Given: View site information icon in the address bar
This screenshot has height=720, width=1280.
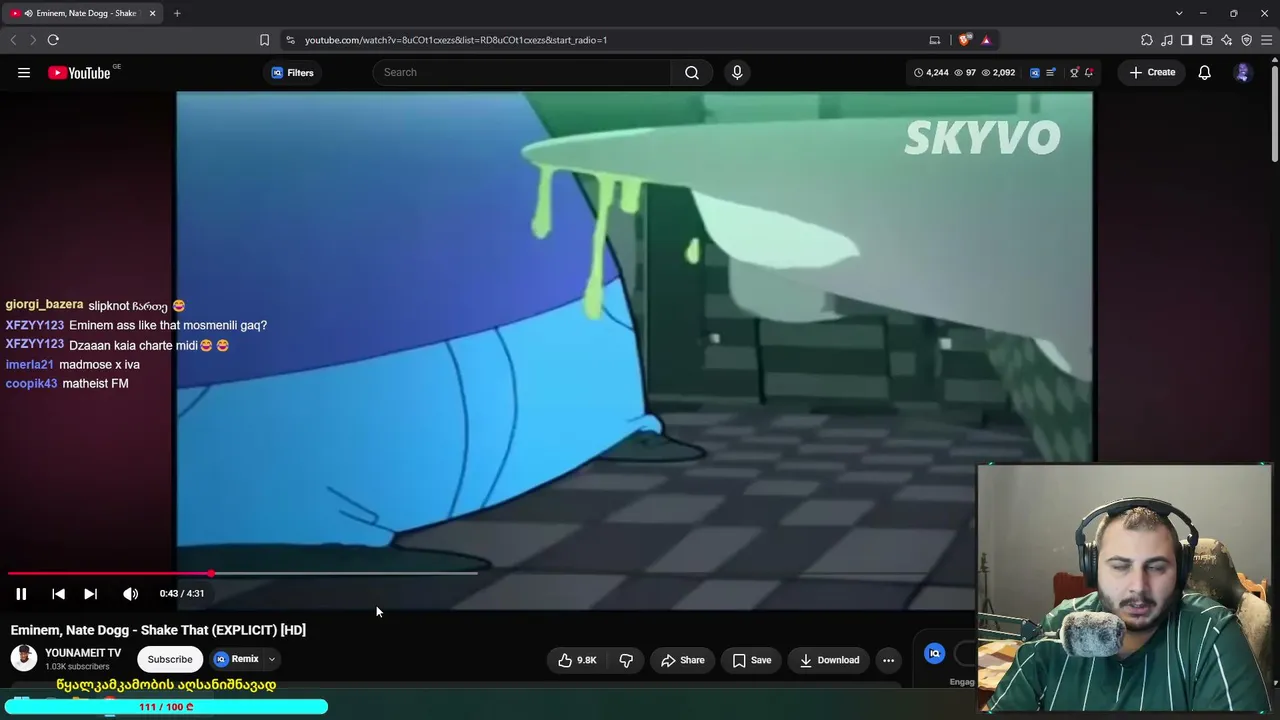Looking at the screenshot, I should [290, 40].
